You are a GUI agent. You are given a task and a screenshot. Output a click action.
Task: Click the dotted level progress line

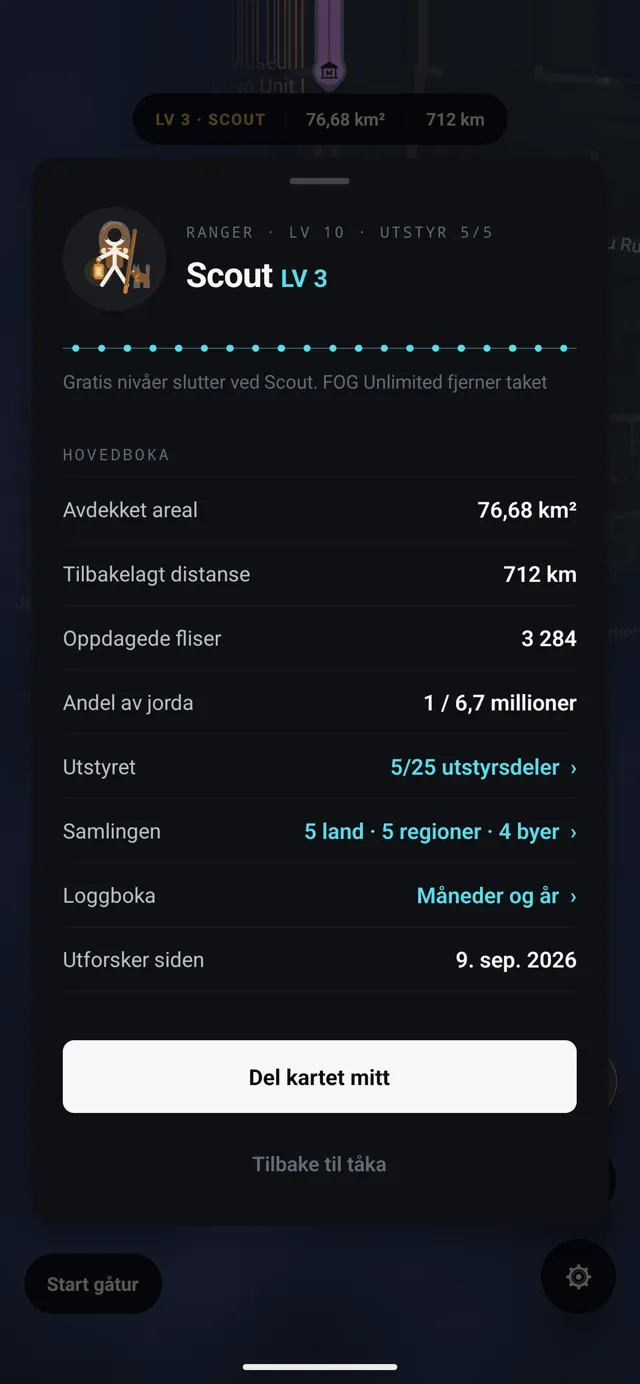click(x=320, y=348)
